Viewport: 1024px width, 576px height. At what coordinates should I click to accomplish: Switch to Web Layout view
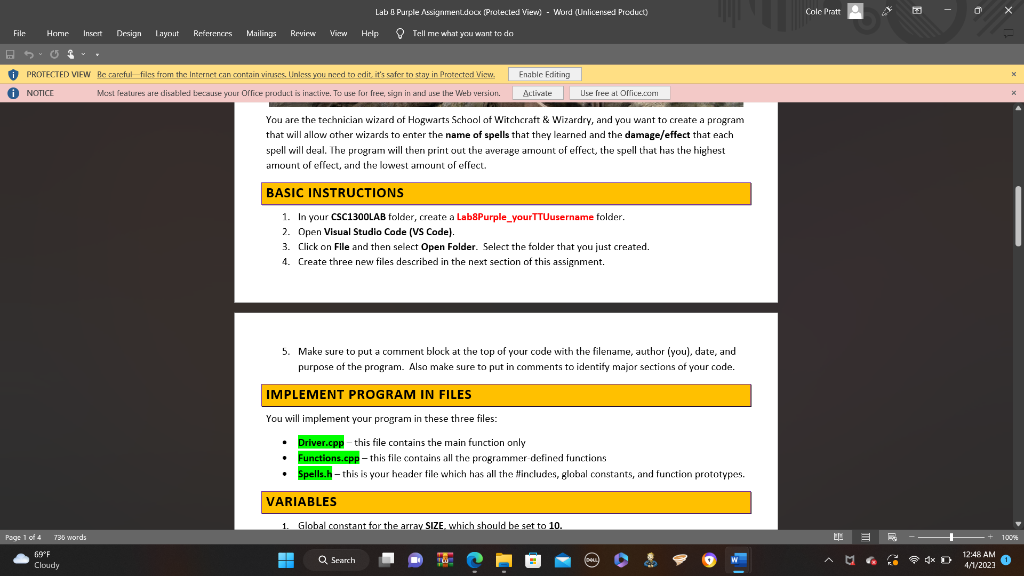[x=891, y=536]
